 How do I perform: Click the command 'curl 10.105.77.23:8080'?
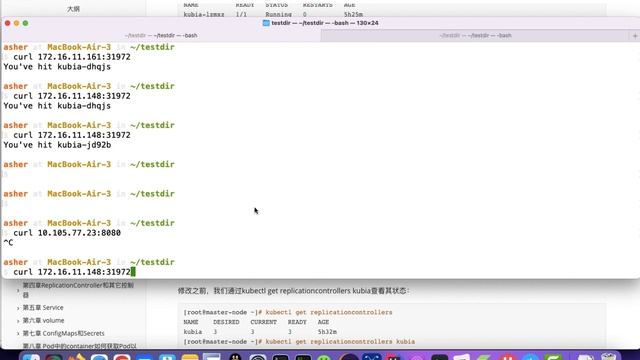(67, 233)
